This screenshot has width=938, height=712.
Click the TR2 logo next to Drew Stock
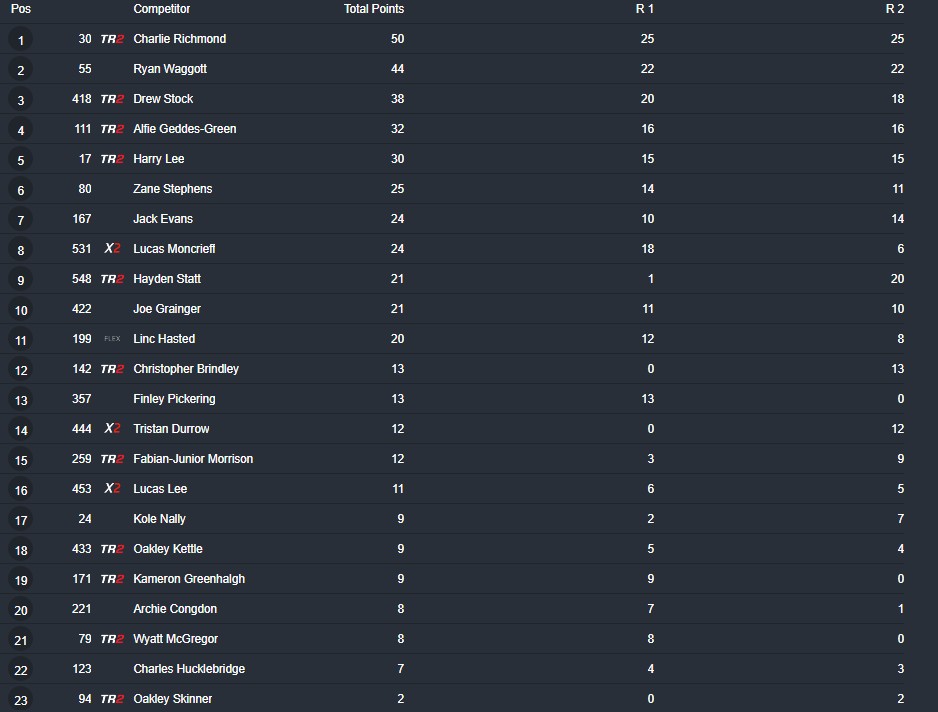(x=112, y=99)
